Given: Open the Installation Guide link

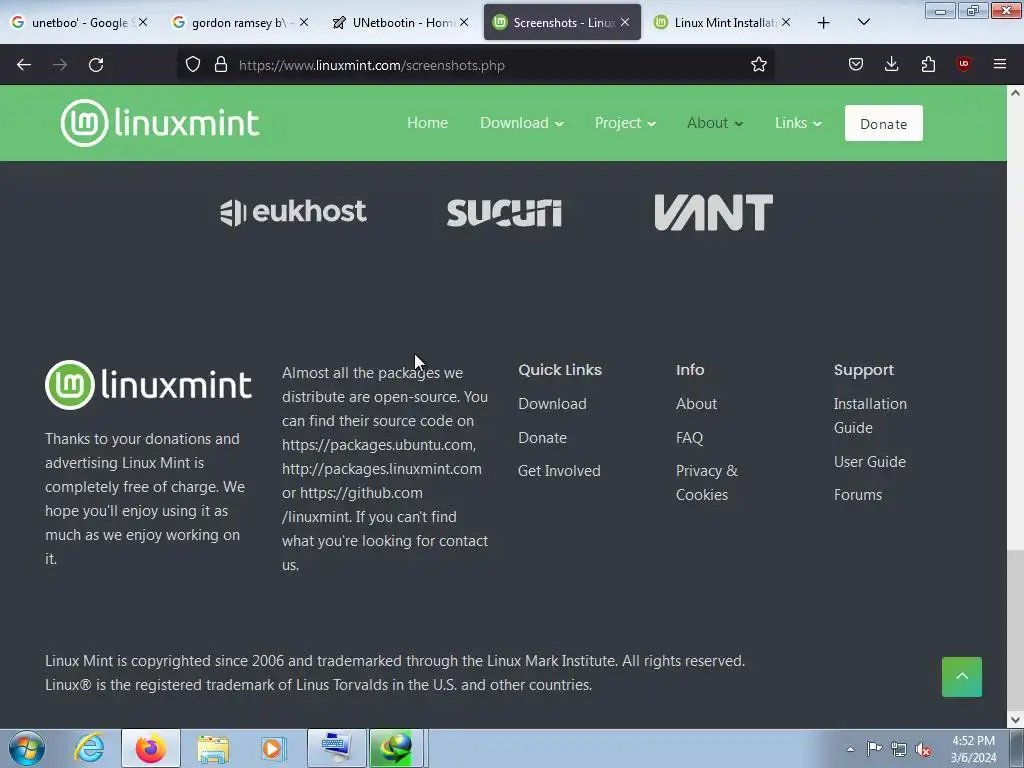Looking at the screenshot, I should (x=870, y=415).
